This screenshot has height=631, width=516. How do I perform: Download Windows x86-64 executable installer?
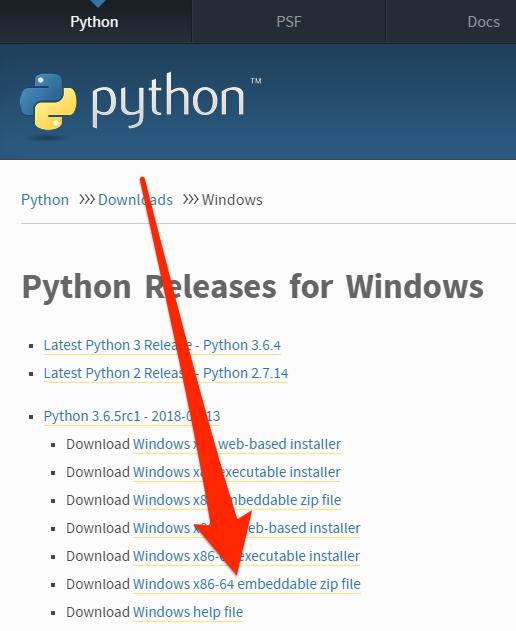(x=246, y=556)
